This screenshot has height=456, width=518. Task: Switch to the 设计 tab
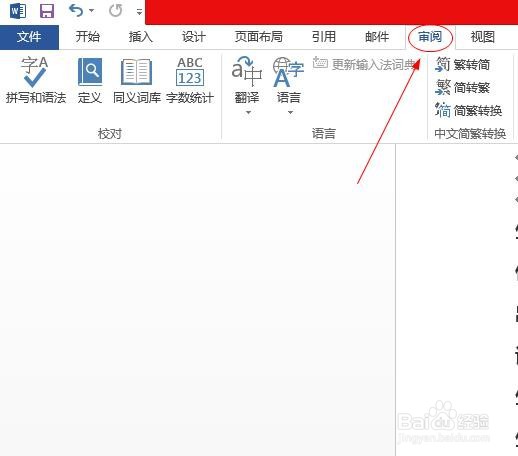(194, 37)
